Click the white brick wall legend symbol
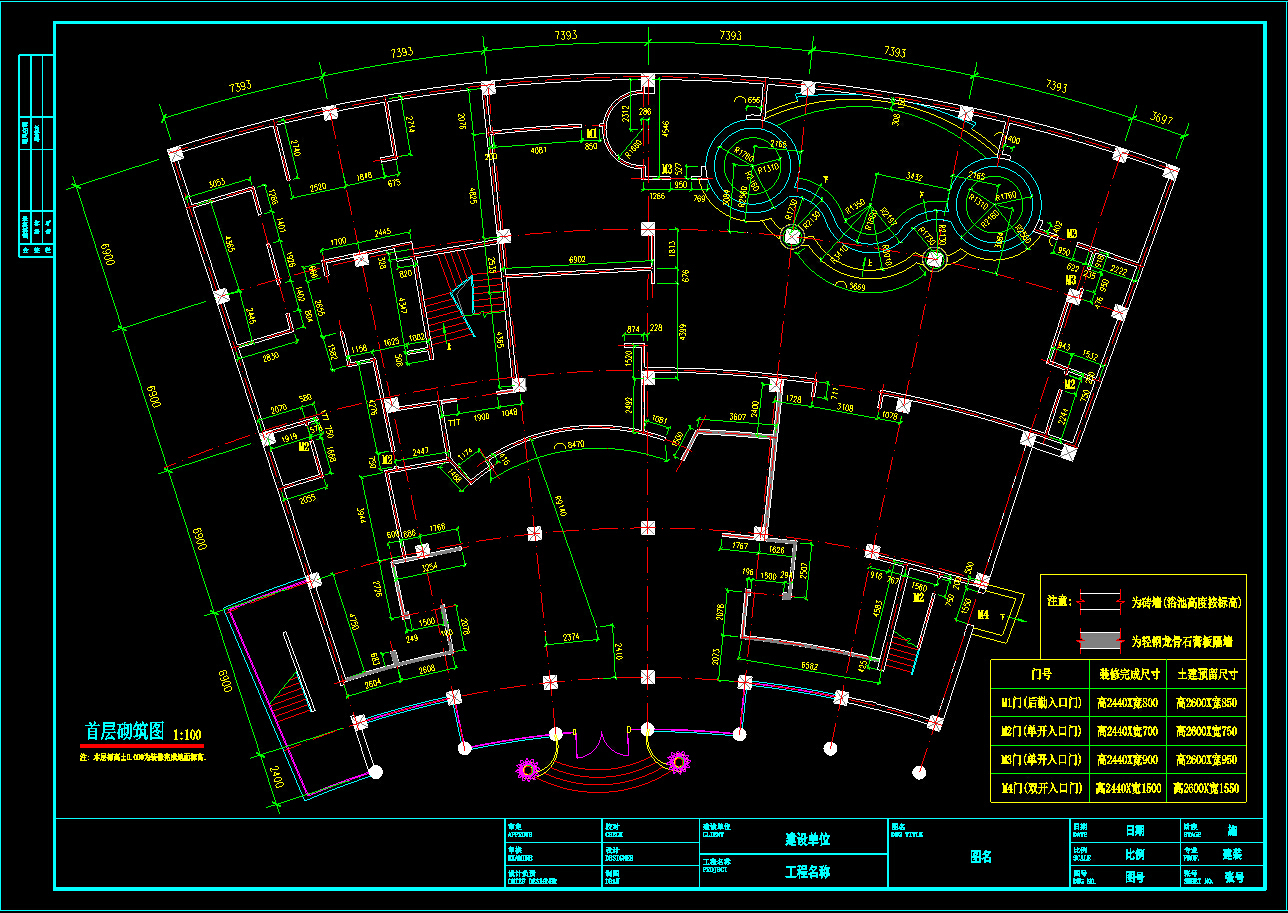The width and height of the screenshot is (1288, 913). tap(1100, 603)
